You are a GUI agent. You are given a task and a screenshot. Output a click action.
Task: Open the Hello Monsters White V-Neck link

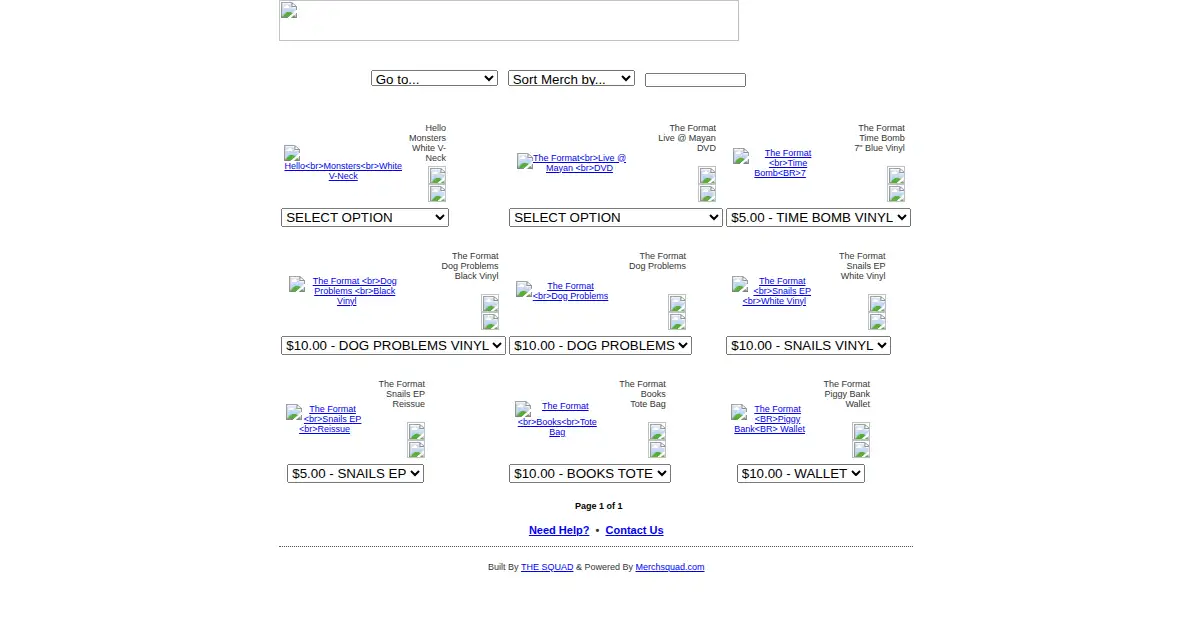pos(343,166)
